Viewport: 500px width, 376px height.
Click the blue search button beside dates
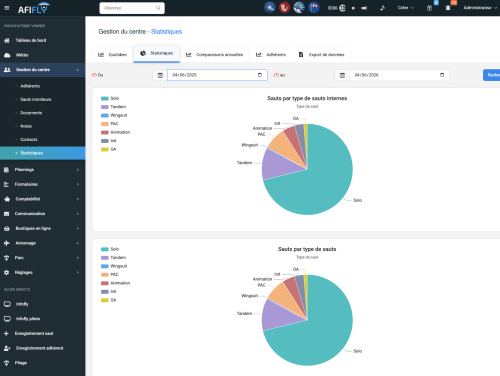coord(492,75)
